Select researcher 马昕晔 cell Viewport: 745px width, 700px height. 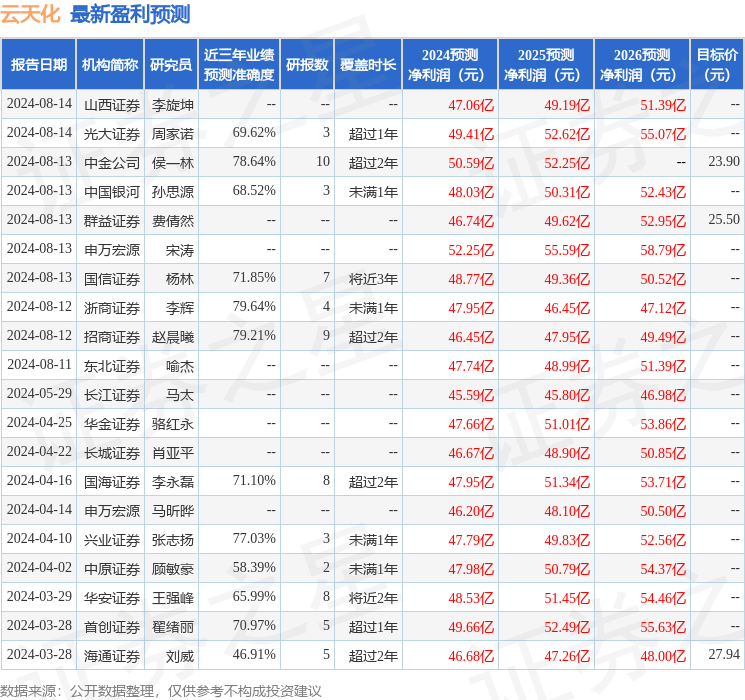coord(173,511)
